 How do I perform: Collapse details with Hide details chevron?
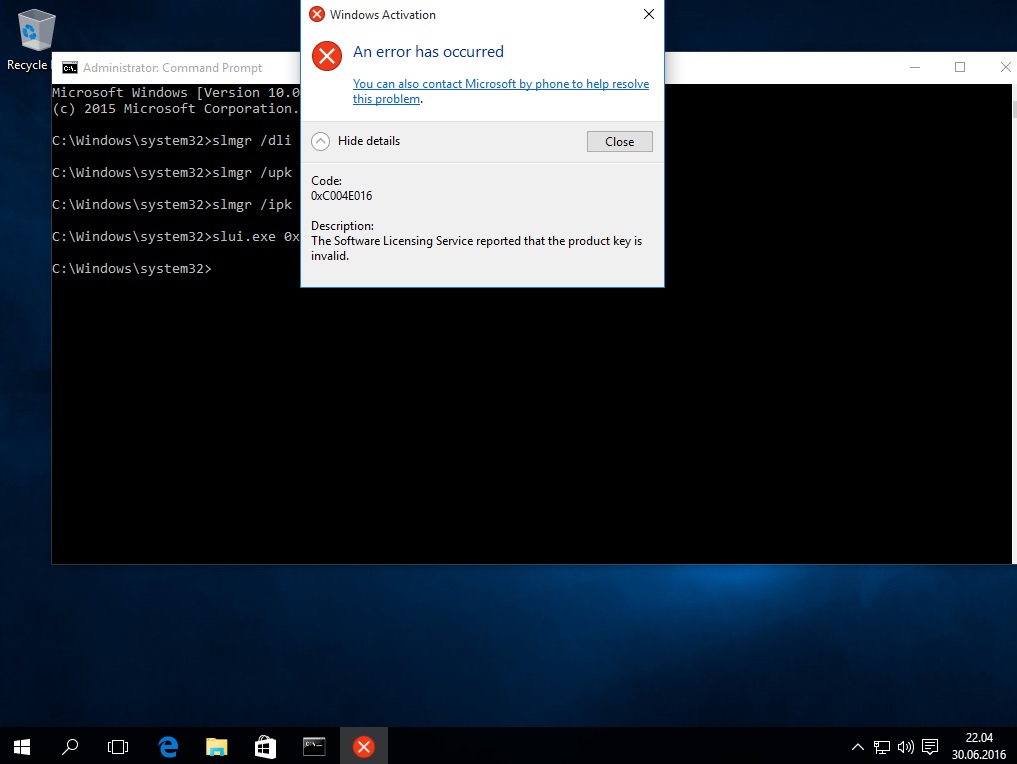pyautogui.click(x=320, y=141)
